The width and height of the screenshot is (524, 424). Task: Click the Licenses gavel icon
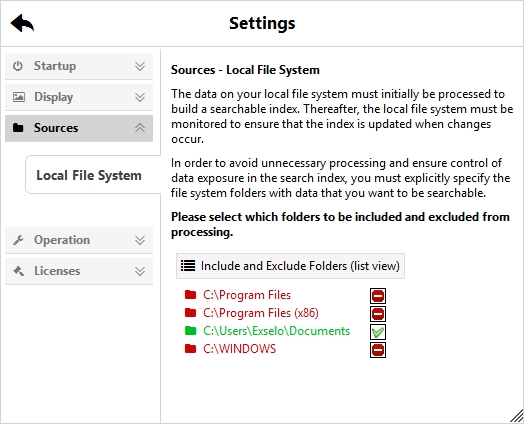tap(18, 271)
